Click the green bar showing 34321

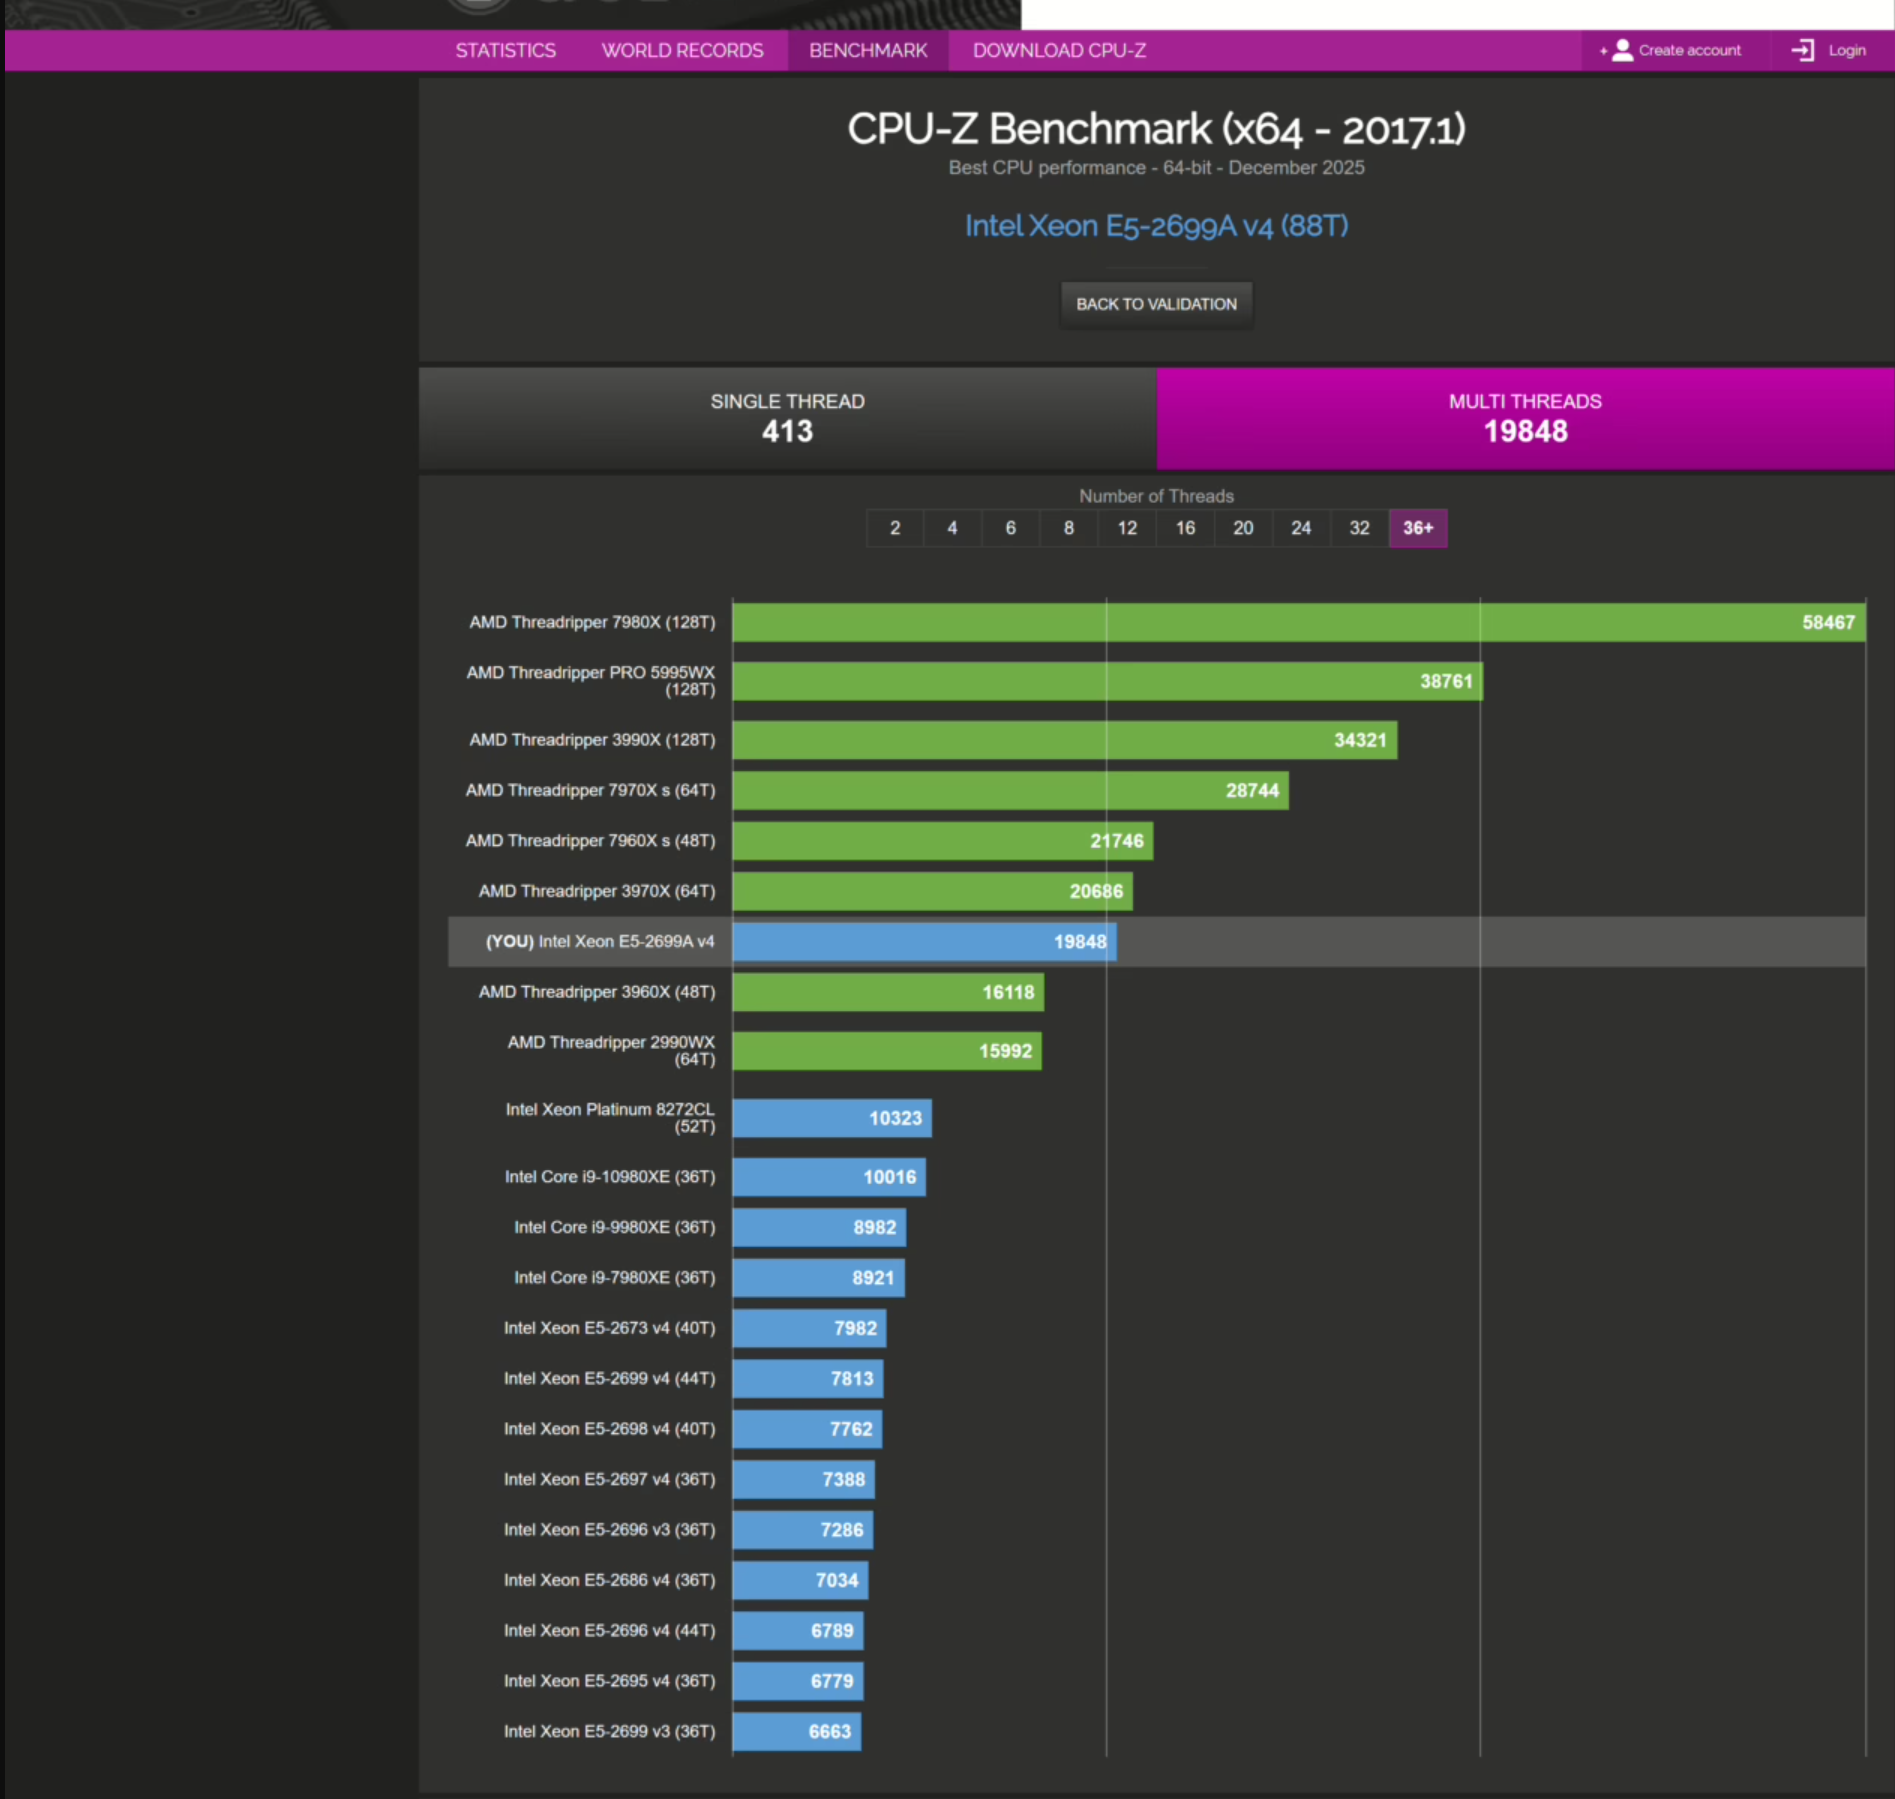tap(1065, 740)
